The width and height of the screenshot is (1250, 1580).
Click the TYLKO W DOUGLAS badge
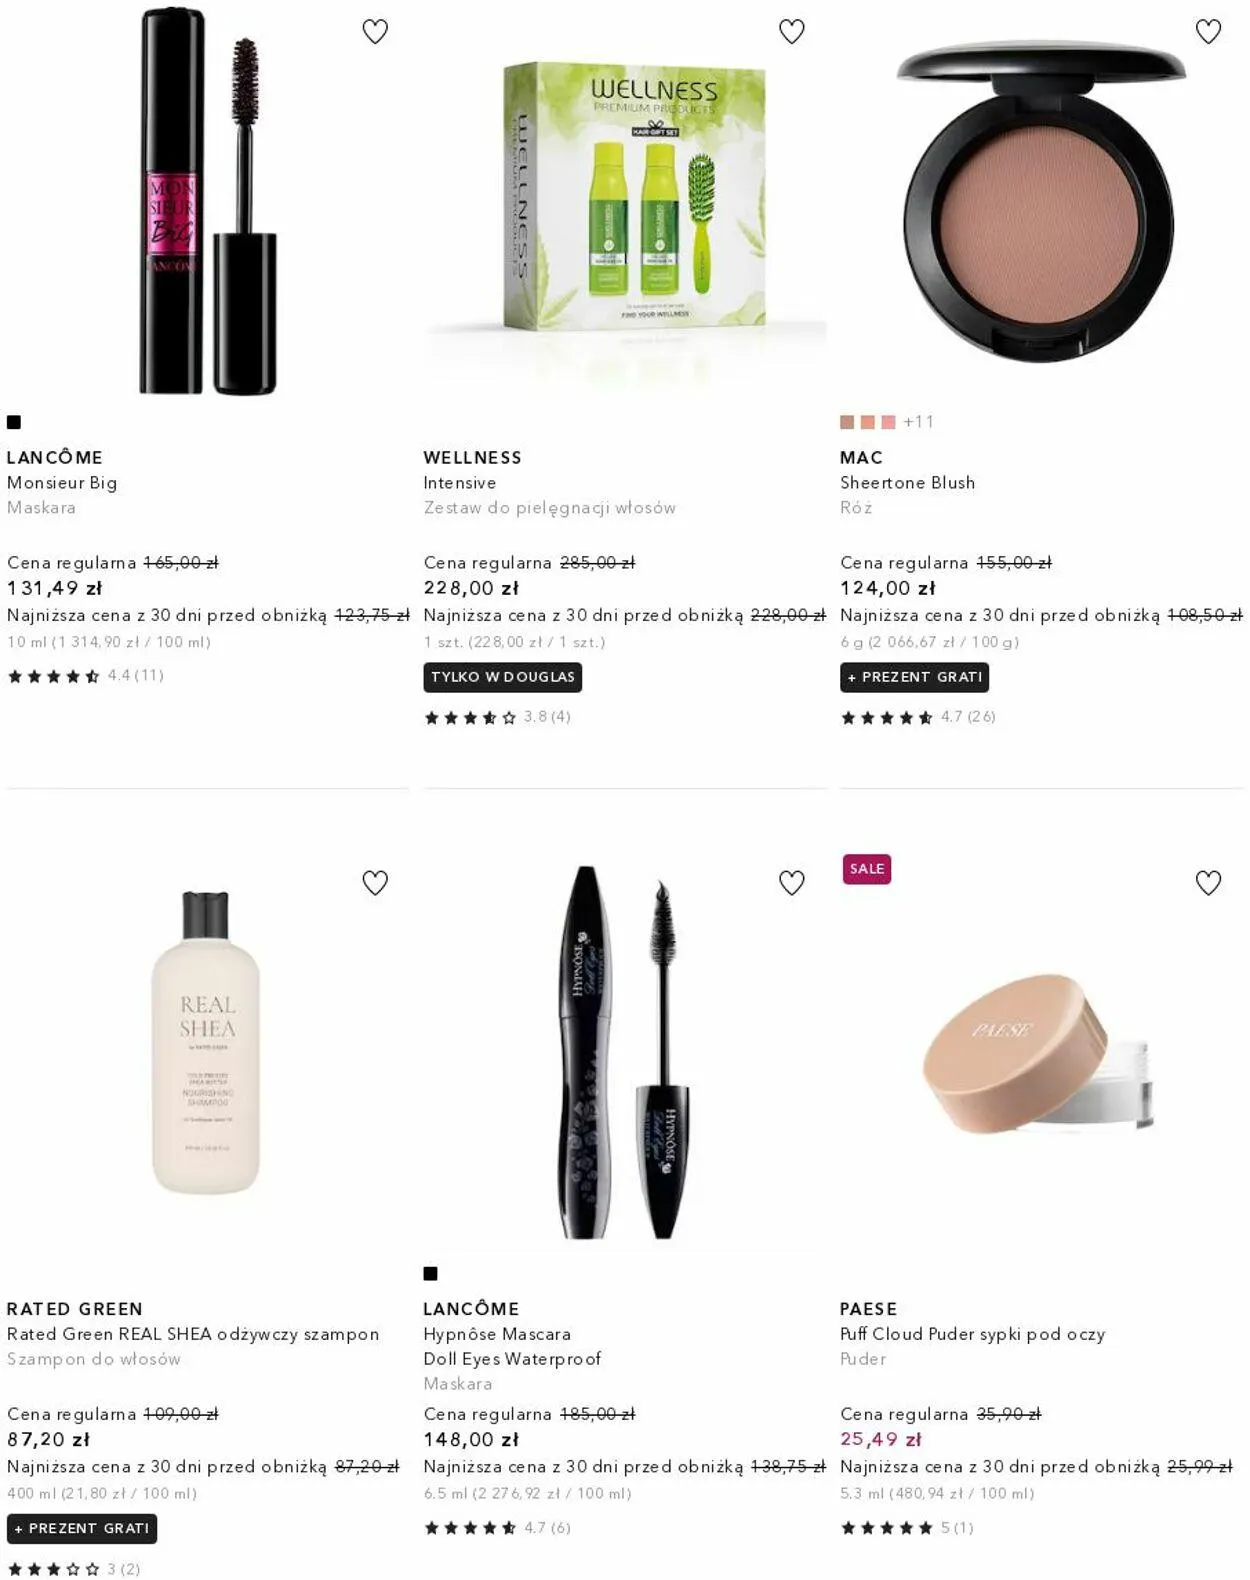click(x=502, y=677)
